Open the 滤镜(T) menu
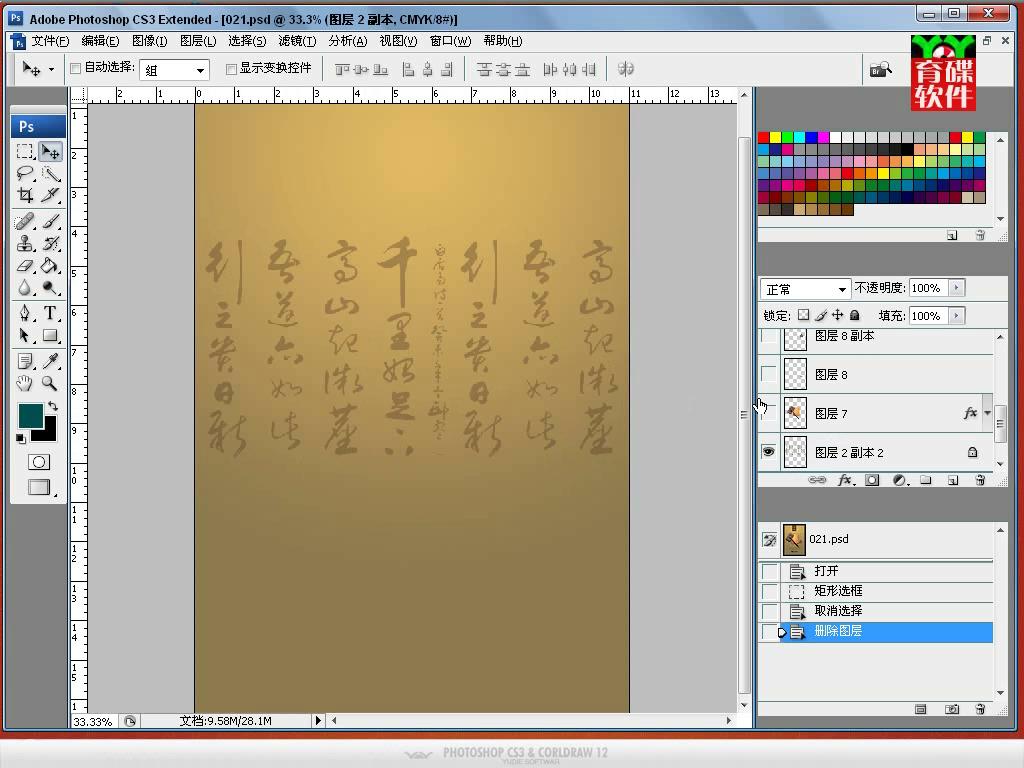 [x=297, y=41]
